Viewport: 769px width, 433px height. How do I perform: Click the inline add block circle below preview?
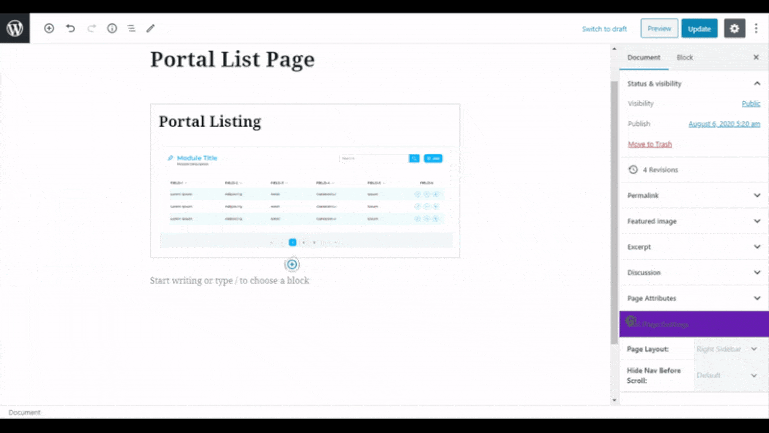pyautogui.click(x=292, y=265)
